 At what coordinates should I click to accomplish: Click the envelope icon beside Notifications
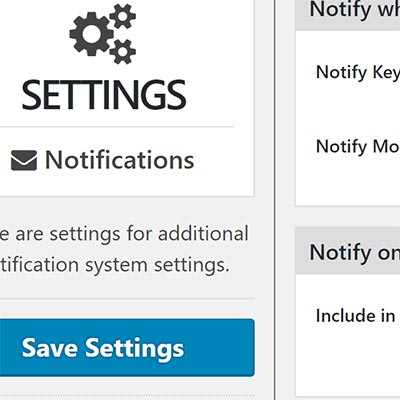click(x=24, y=160)
